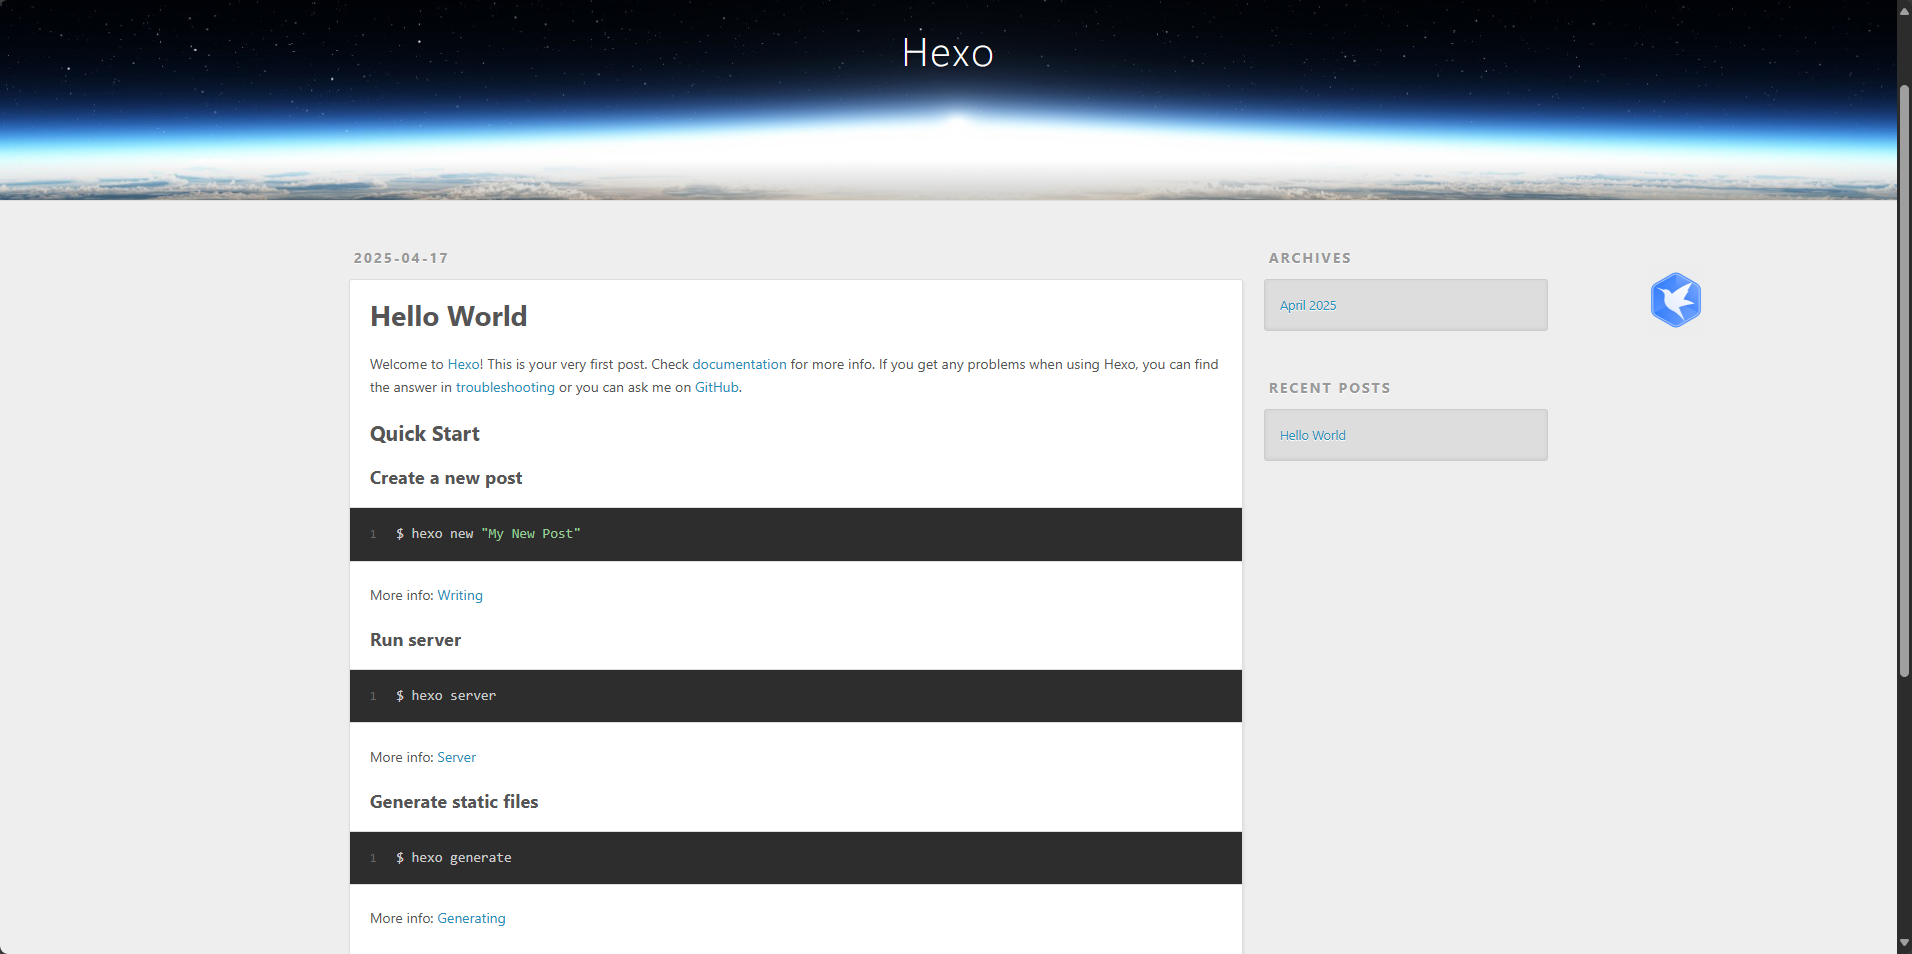Open the documentation link
This screenshot has height=954, width=1912.
click(x=739, y=364)
